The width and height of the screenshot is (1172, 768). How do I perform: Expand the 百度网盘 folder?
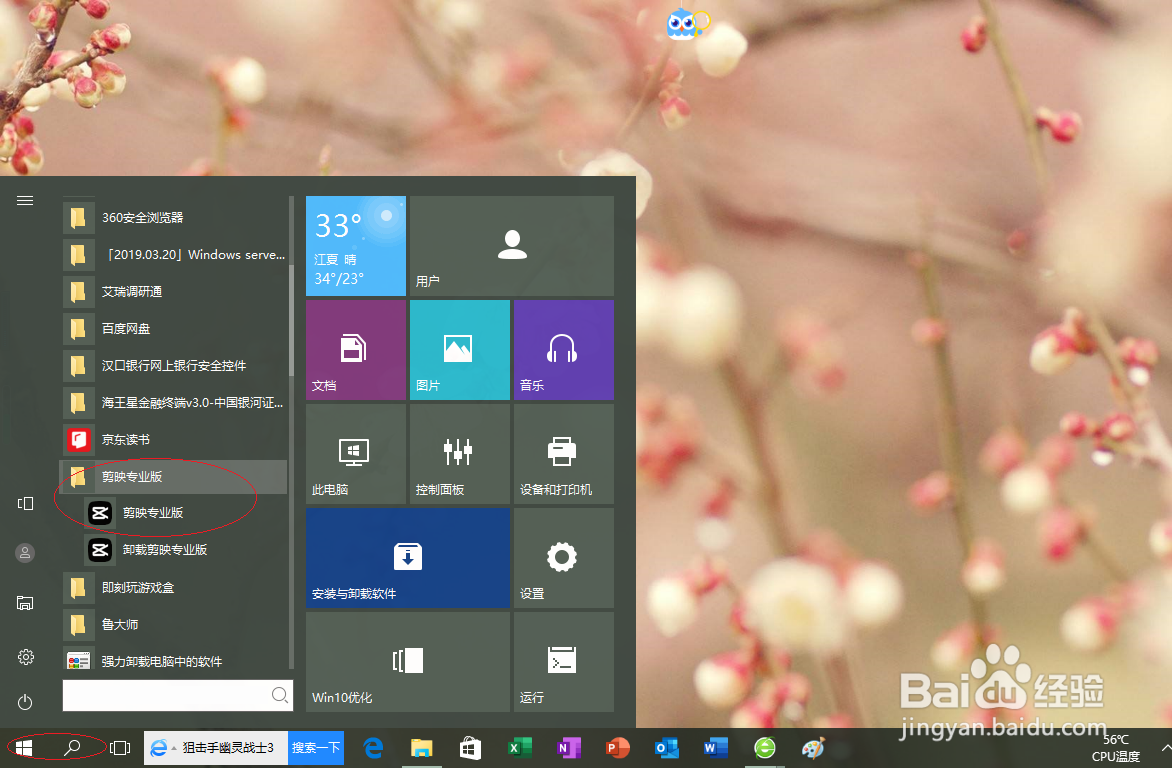point(174,328)
